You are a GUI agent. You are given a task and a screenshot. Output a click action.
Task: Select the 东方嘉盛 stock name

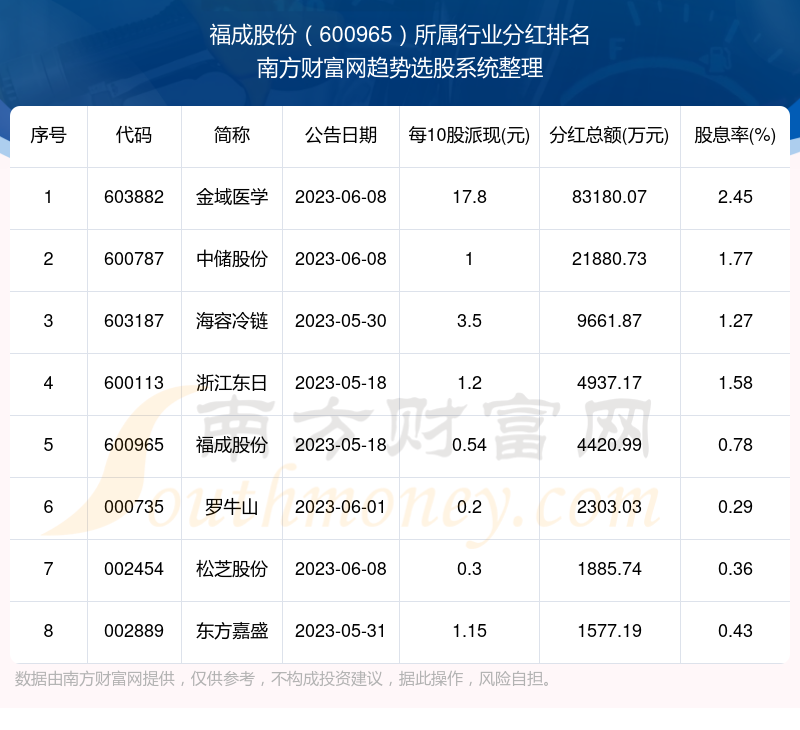point(232,631)
